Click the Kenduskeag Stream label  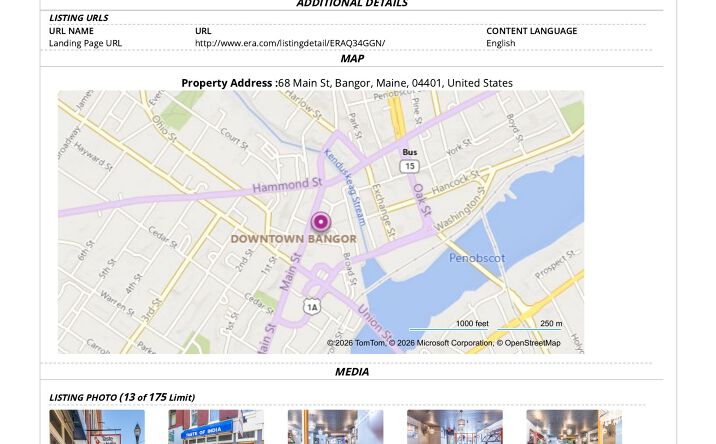[x=345, y=187]
